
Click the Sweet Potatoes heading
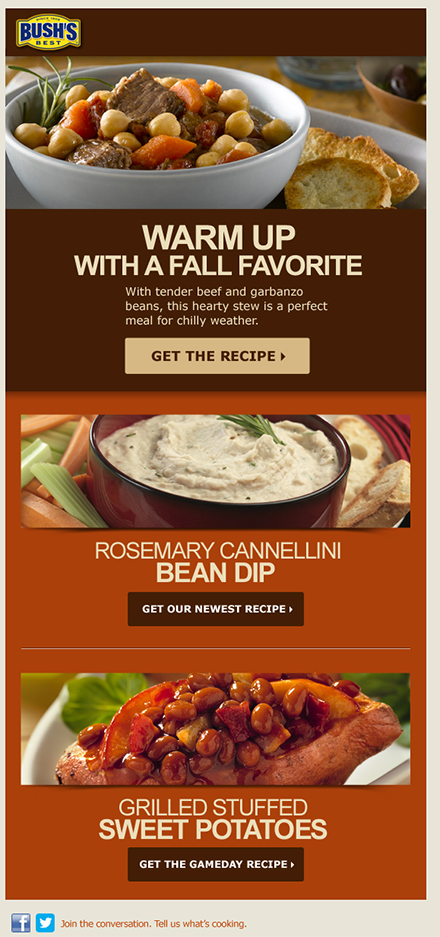pos(213,830)
